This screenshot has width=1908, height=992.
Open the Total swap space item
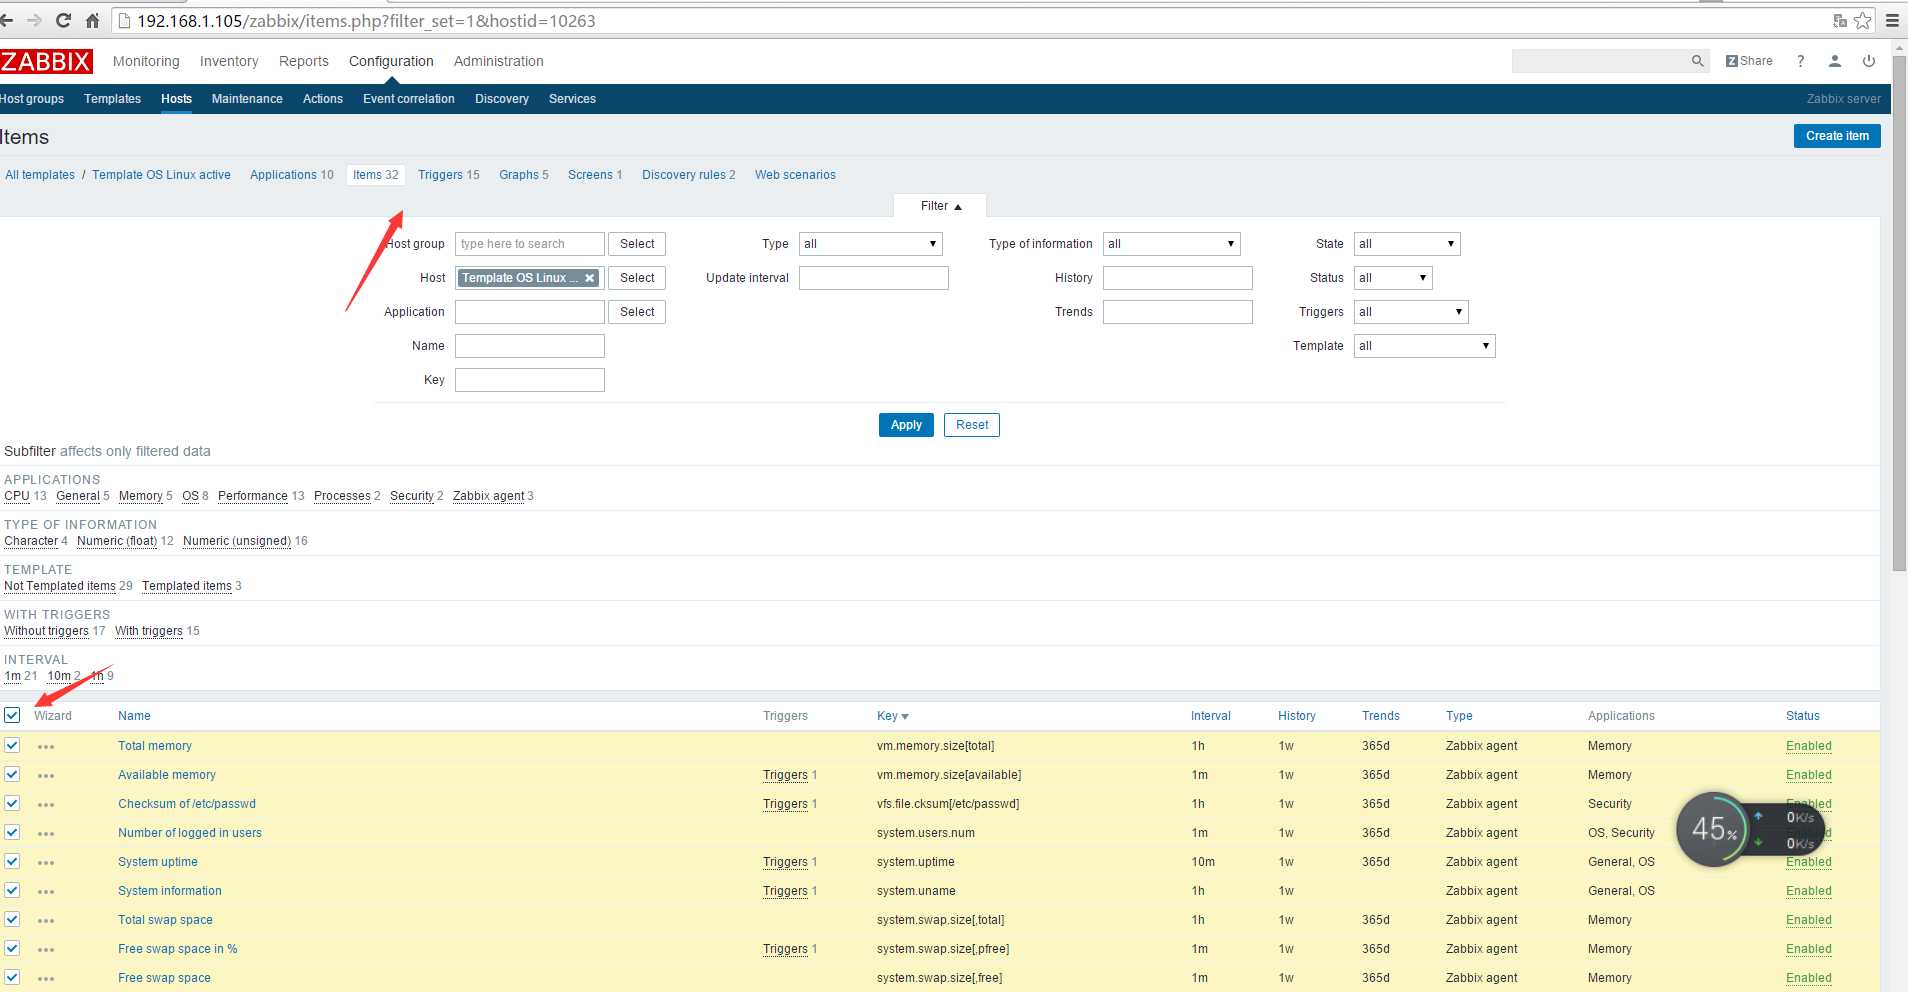coord(165,920)
